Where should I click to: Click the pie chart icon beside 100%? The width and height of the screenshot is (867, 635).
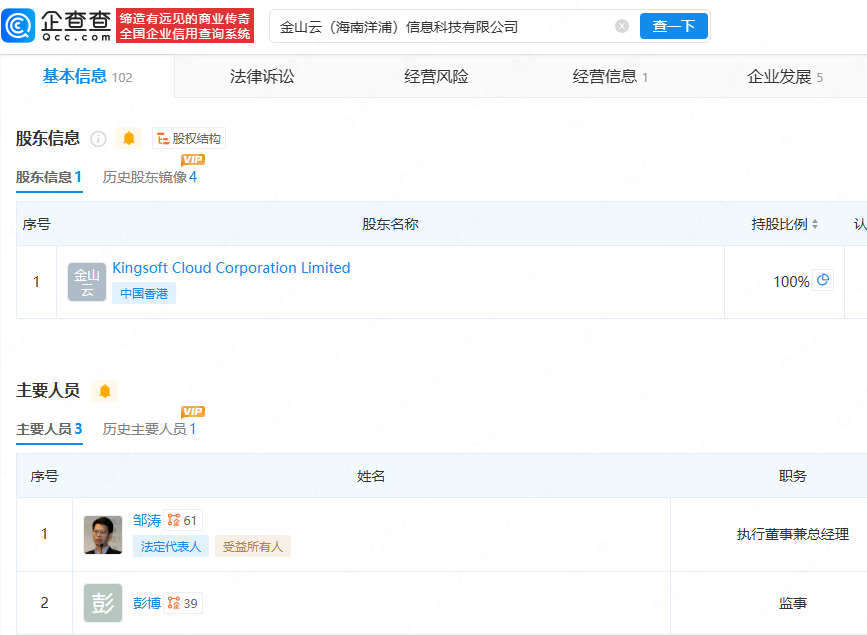pos(823,281)
